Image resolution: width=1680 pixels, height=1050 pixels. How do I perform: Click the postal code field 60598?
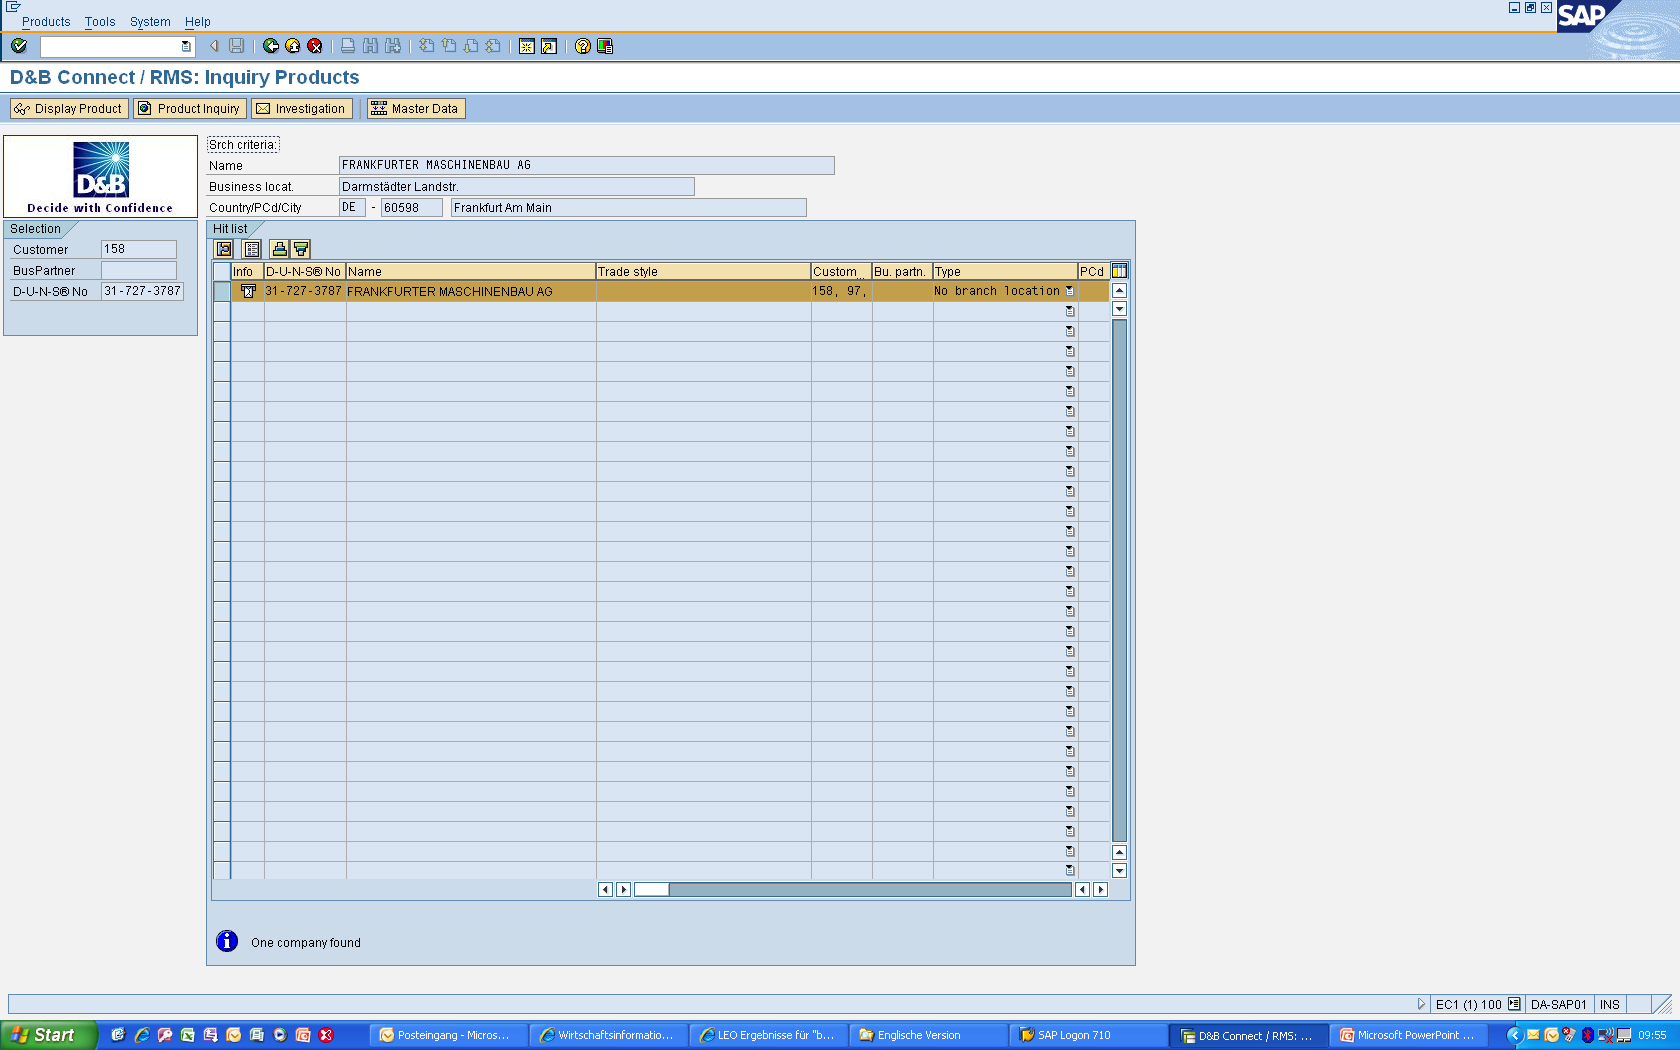pos(412,207)
